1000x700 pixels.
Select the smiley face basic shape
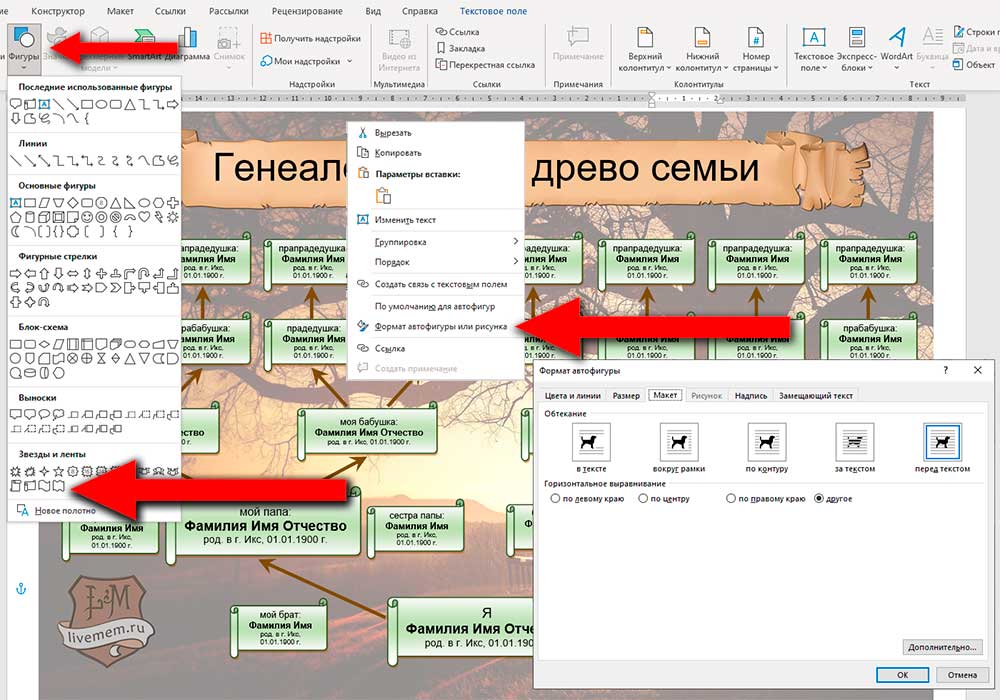pyautogui.click(x=87, y=218)
